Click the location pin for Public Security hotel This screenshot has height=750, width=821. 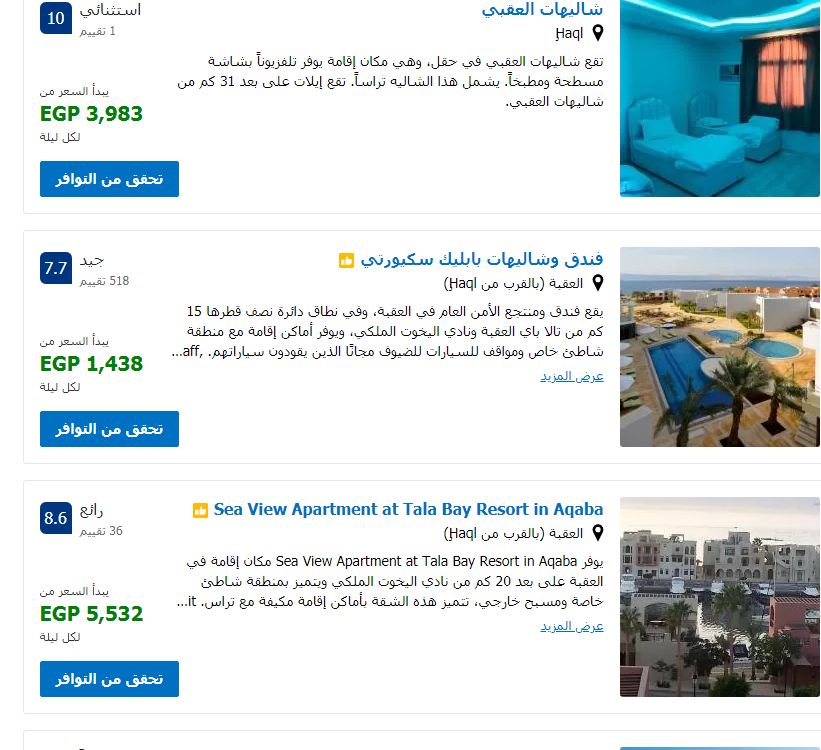tap(597, 283)
